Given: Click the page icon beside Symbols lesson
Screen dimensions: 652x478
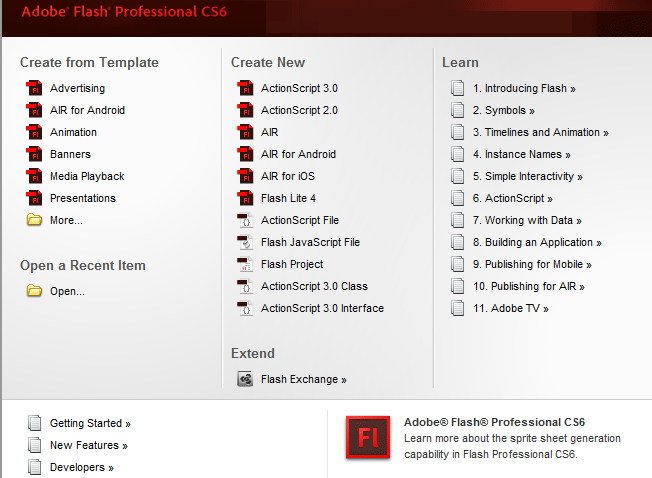Looking at the screenshot, I should pos(457,110).
